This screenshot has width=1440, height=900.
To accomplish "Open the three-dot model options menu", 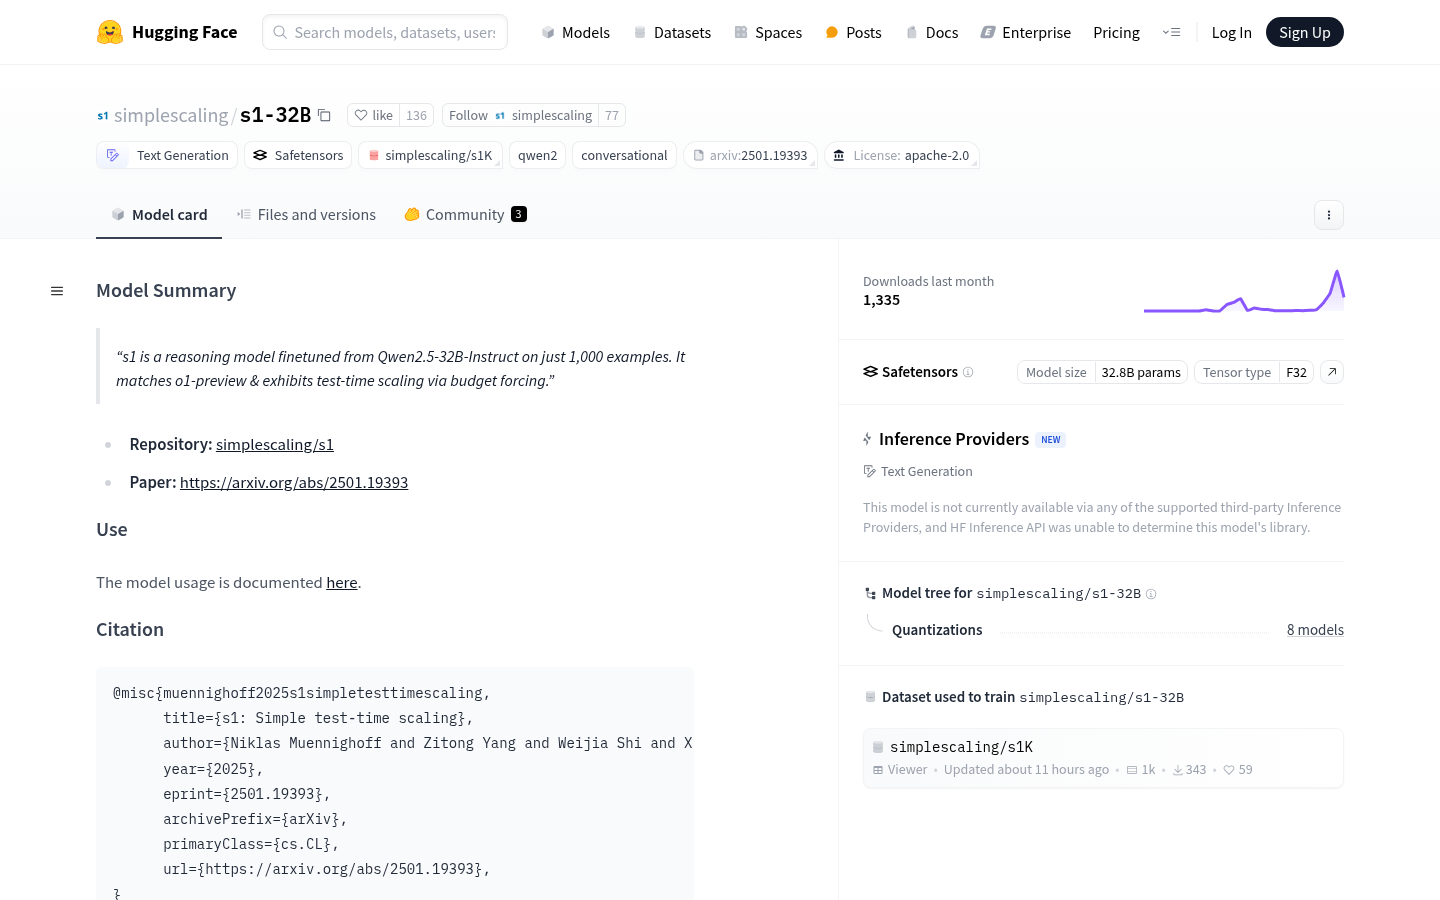I will point(1328,215).
